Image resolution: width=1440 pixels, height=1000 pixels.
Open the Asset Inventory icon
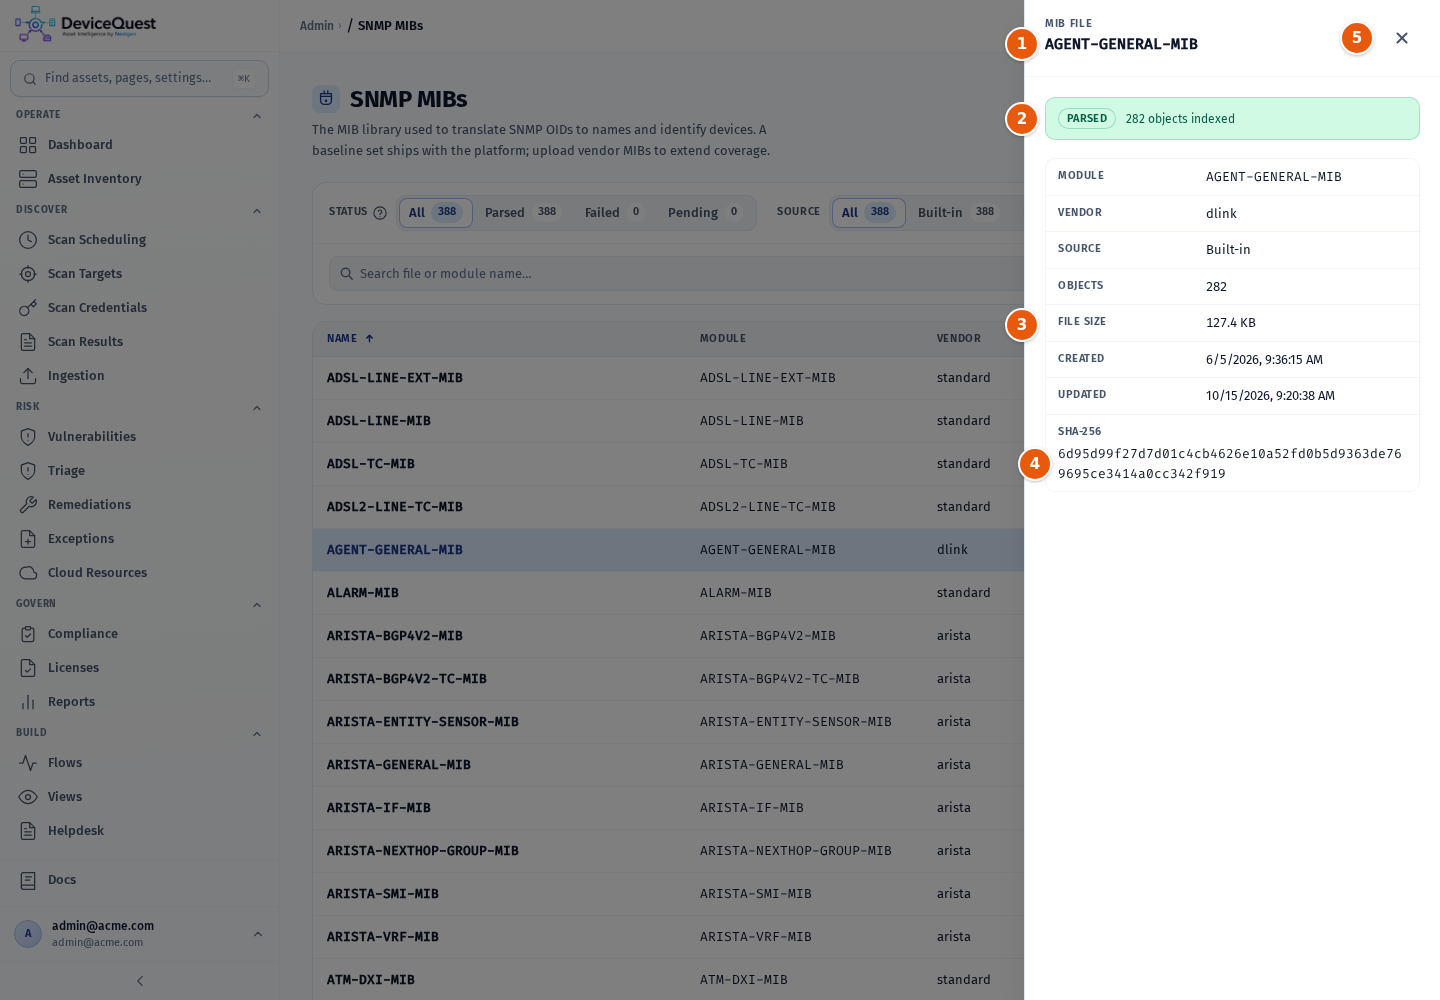pyautogui.click(x=28, y=179)
